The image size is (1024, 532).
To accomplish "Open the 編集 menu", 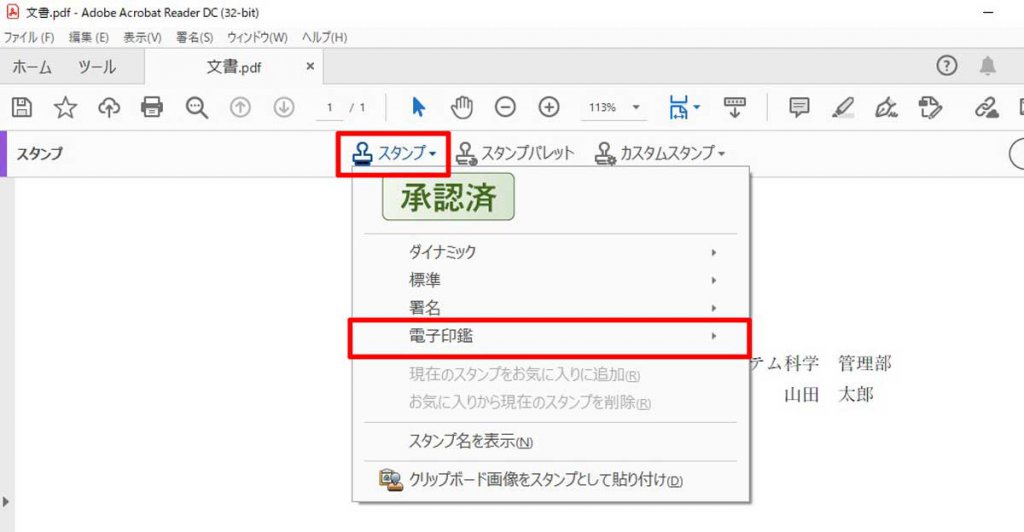I will click(89, 37).
